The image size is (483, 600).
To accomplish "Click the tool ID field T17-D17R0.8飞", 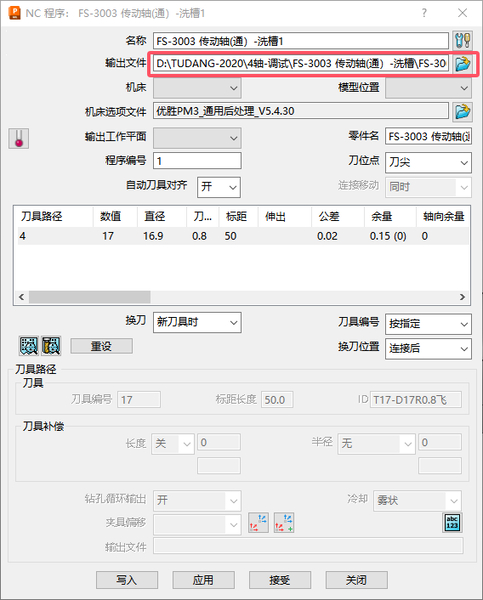I will click(416, 399).
